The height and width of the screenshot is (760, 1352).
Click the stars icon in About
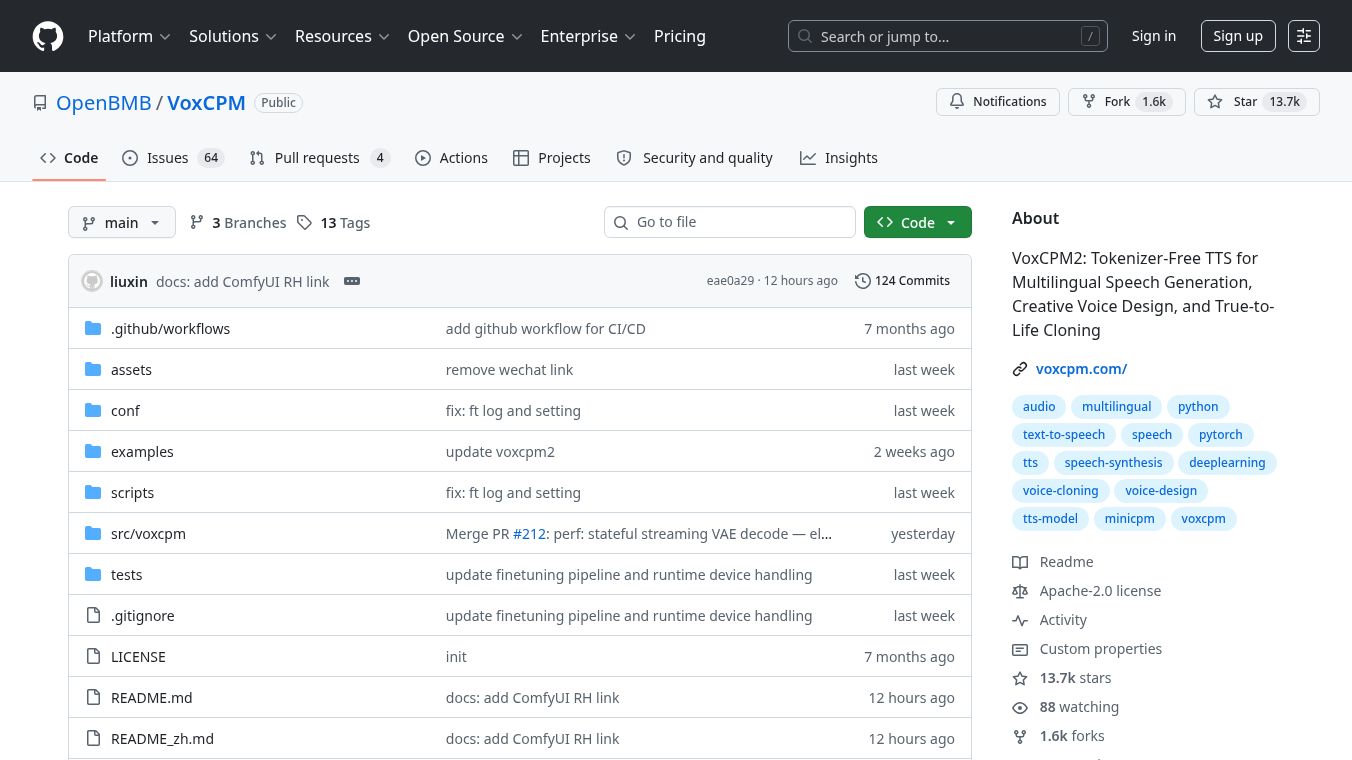coord(1020,678)
